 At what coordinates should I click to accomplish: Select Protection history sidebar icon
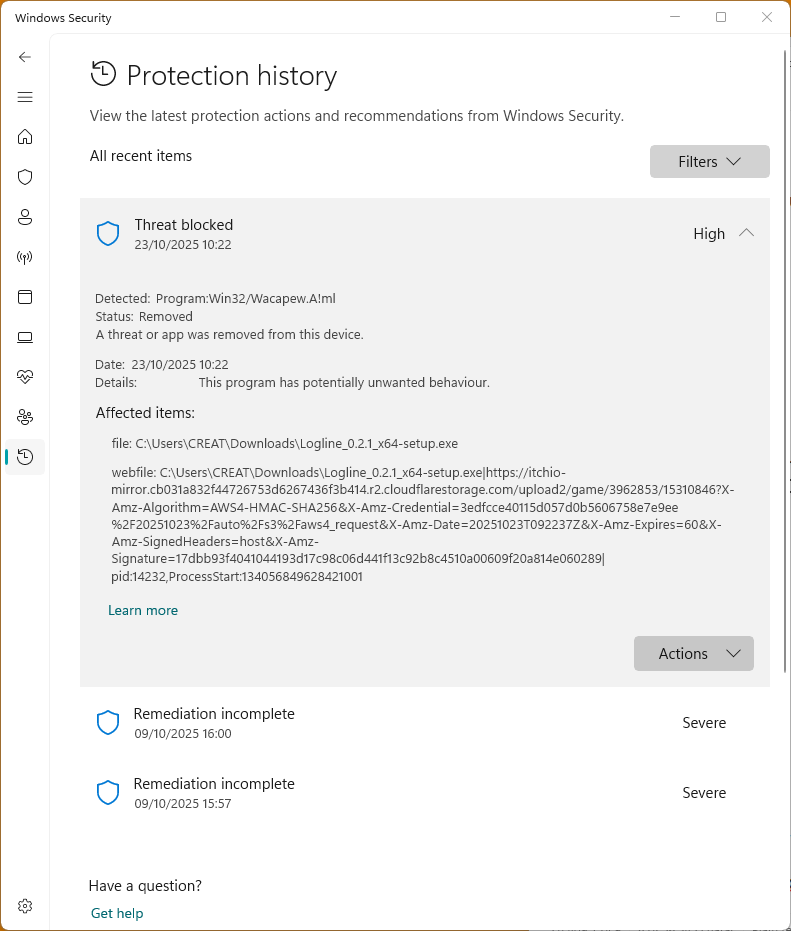pos(25,457)
